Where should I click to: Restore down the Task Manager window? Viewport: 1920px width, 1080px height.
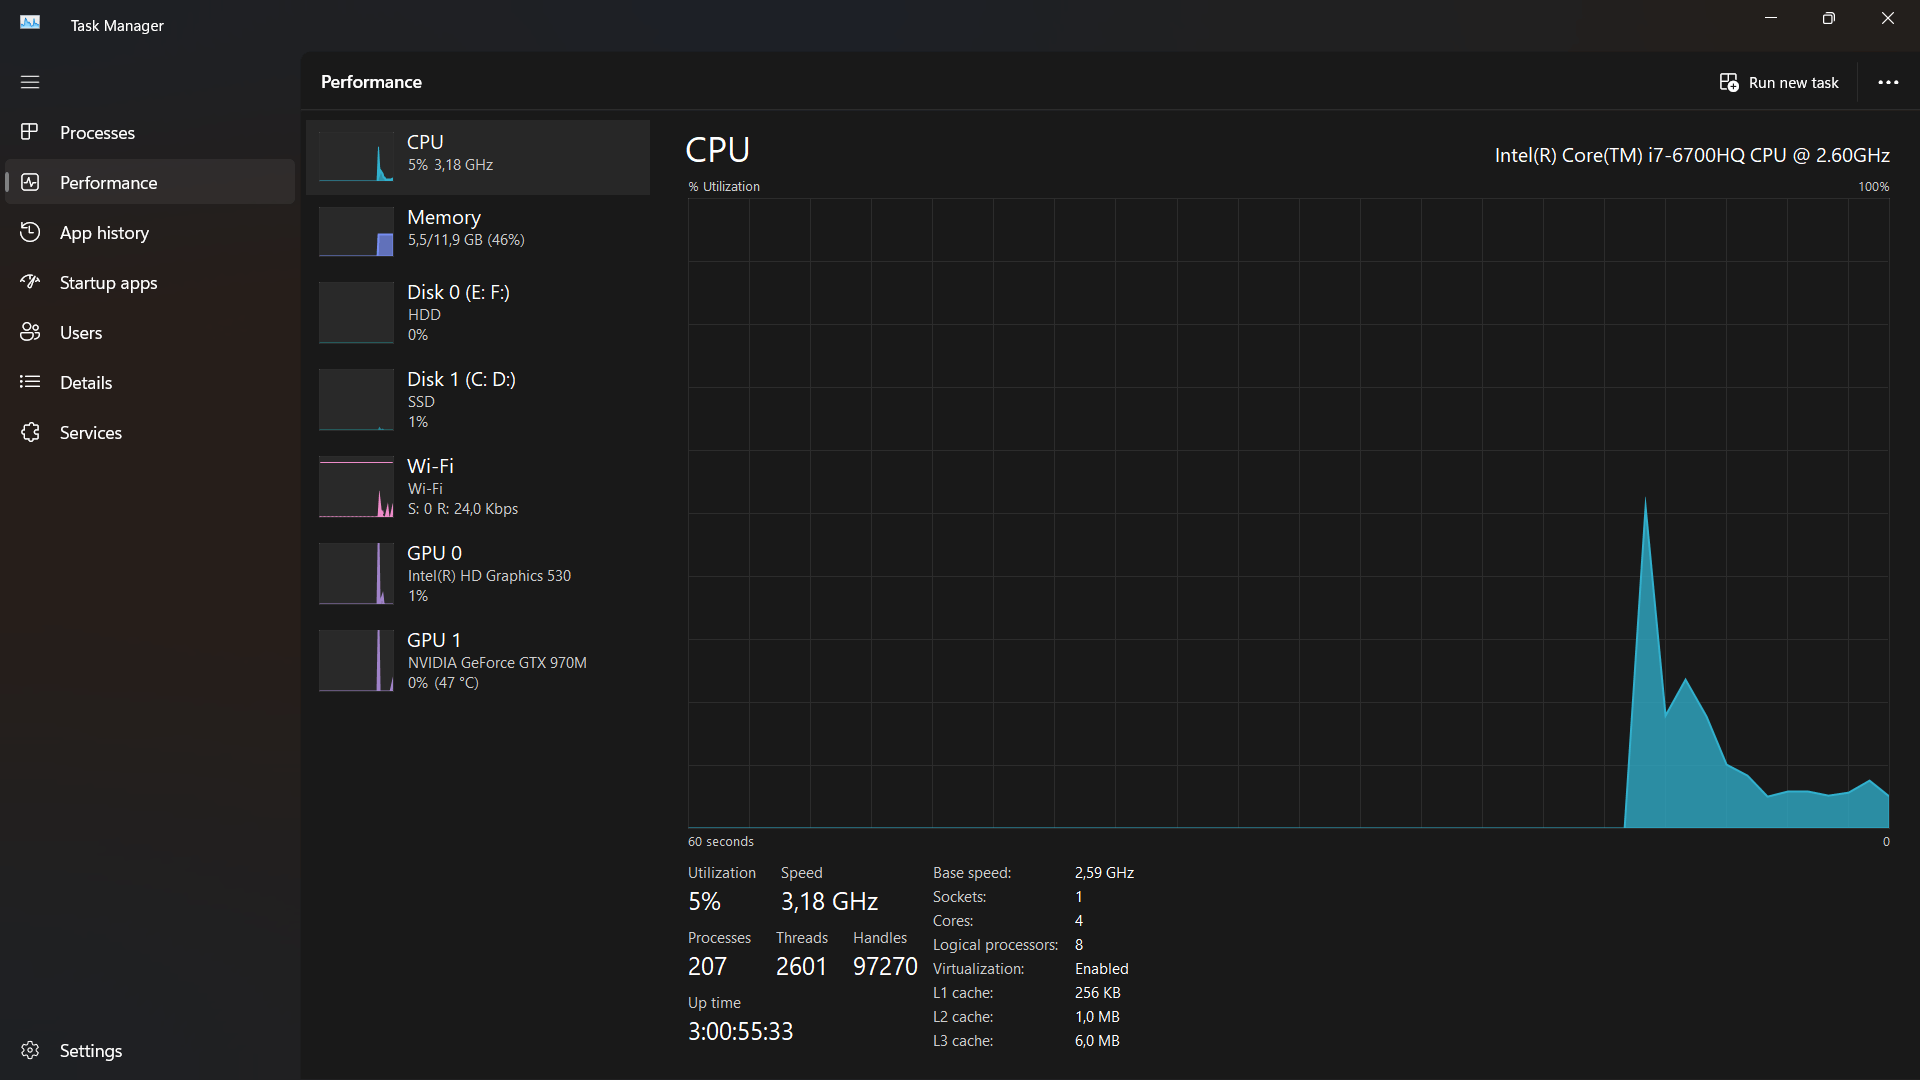(x=1829, y=18)
